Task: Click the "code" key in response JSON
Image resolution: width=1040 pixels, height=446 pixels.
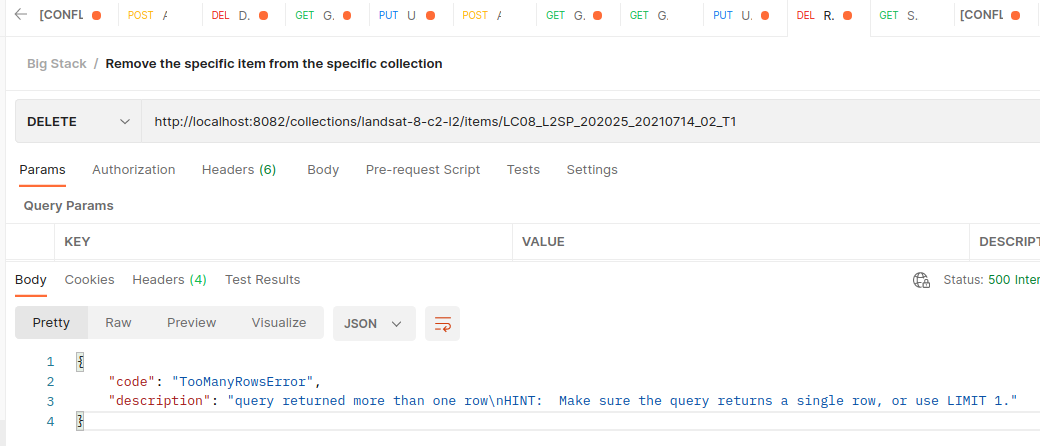Action: pos(132,382)
